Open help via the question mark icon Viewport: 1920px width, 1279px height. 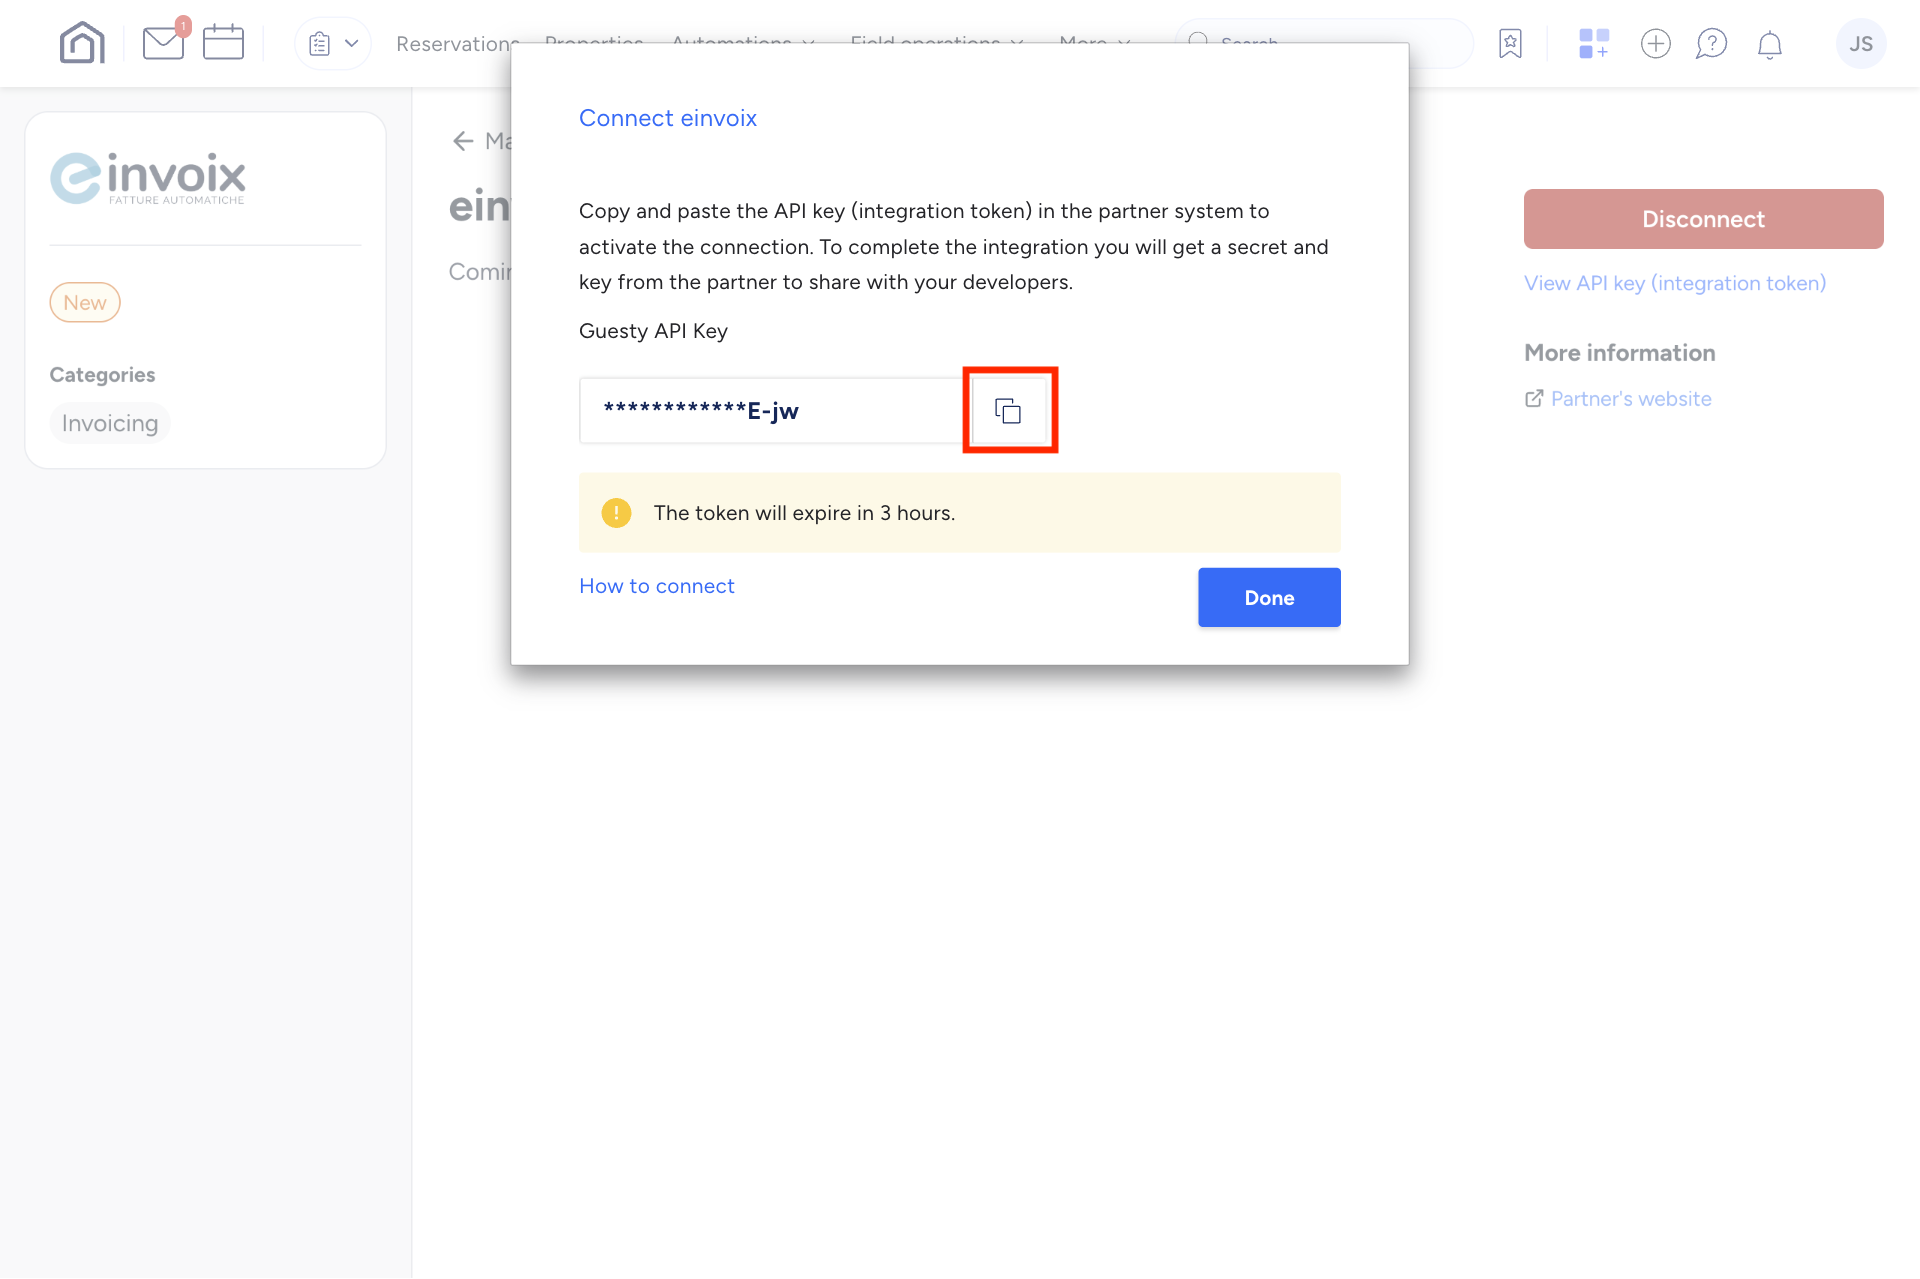[1712, 43]
